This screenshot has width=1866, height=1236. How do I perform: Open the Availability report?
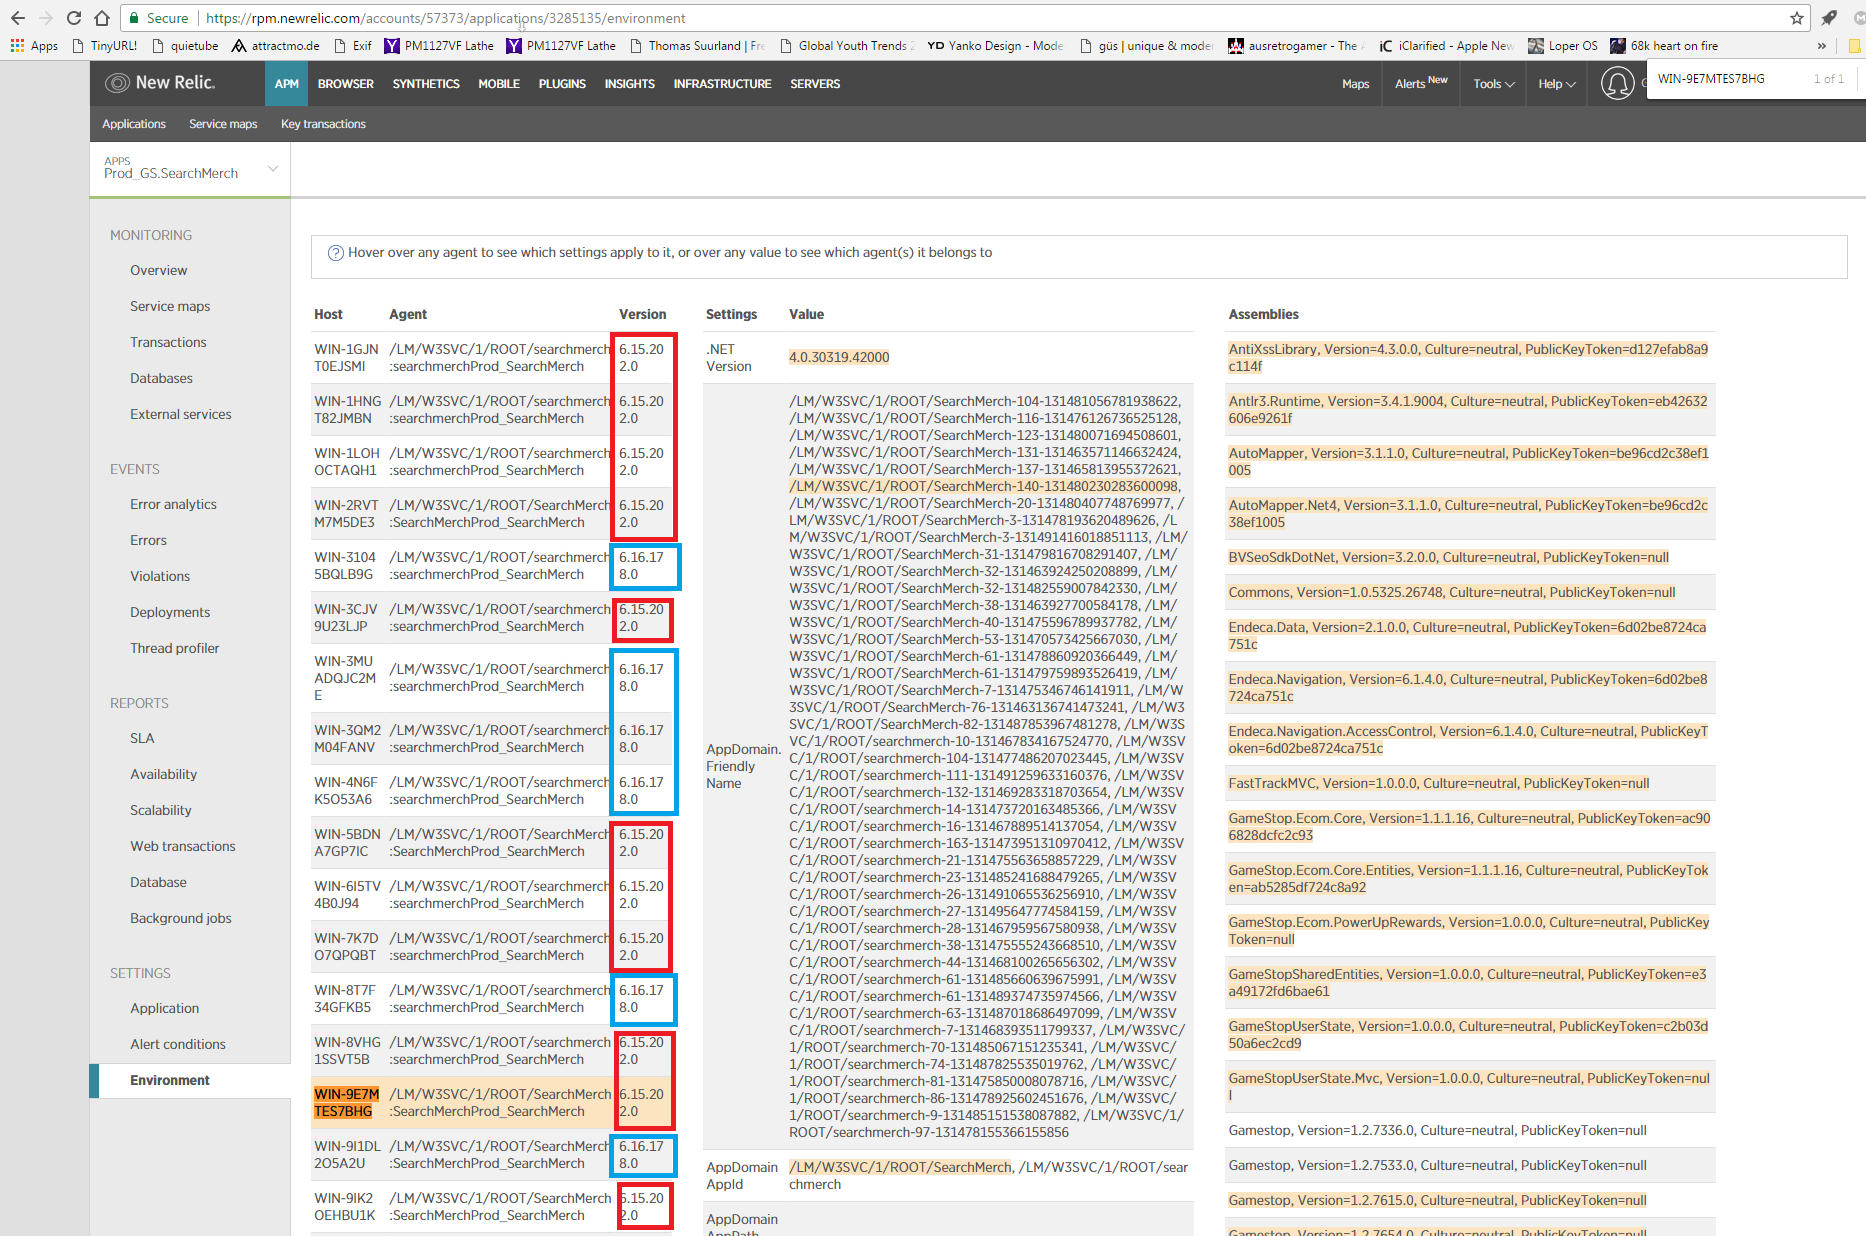[x=163, y=774]
